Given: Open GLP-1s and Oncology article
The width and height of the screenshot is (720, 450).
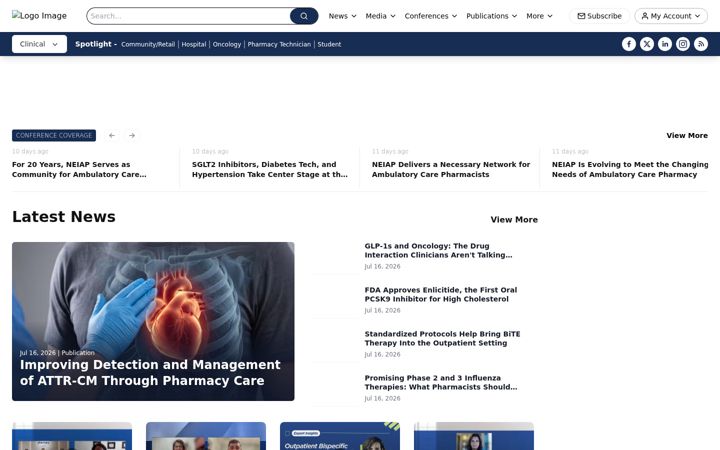Looking at the screenshot, I should pyautogui.click(x=439, y=250).
